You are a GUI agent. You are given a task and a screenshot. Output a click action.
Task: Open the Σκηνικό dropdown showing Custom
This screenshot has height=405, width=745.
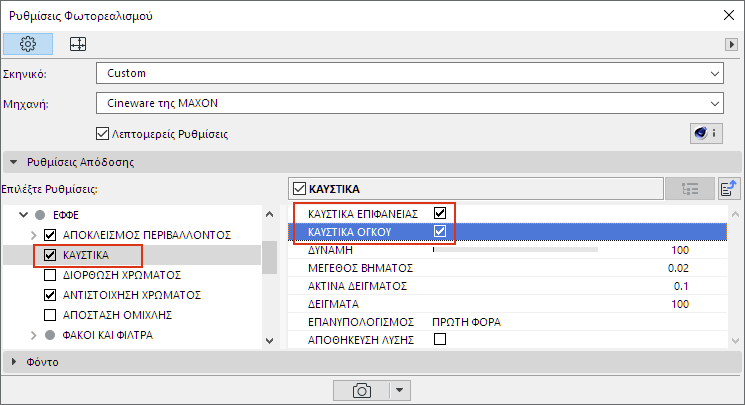point(410,74)
